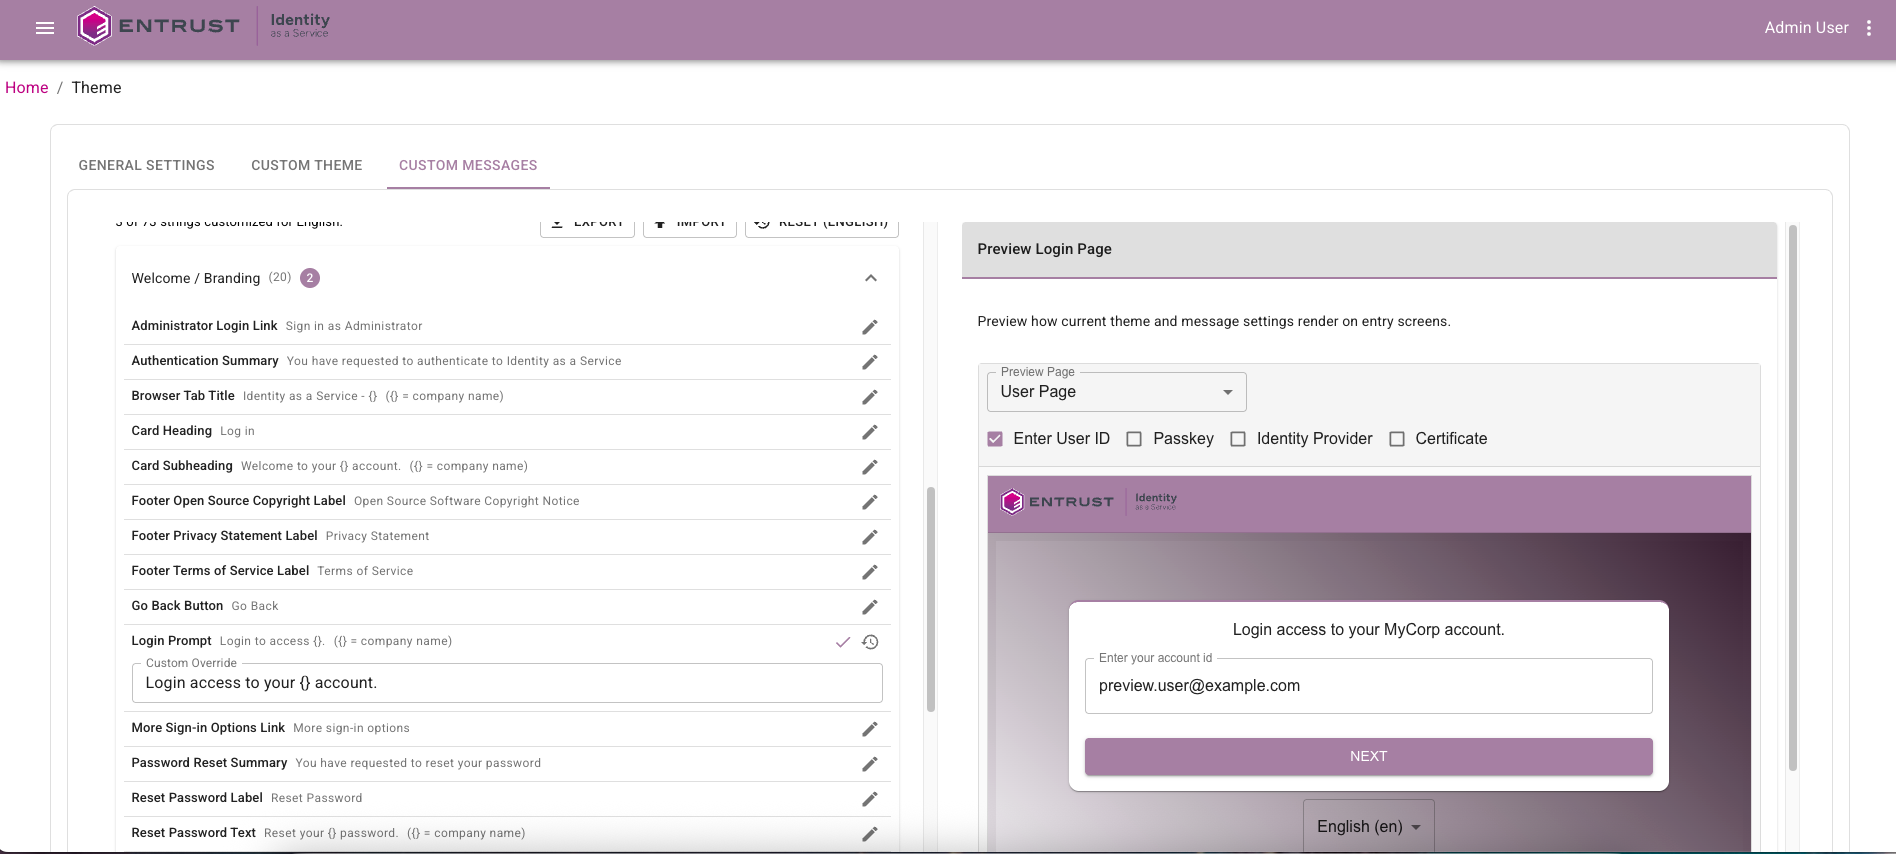
Task: Click the NEXT button in login preview
Action: (x=1368, y=756)
